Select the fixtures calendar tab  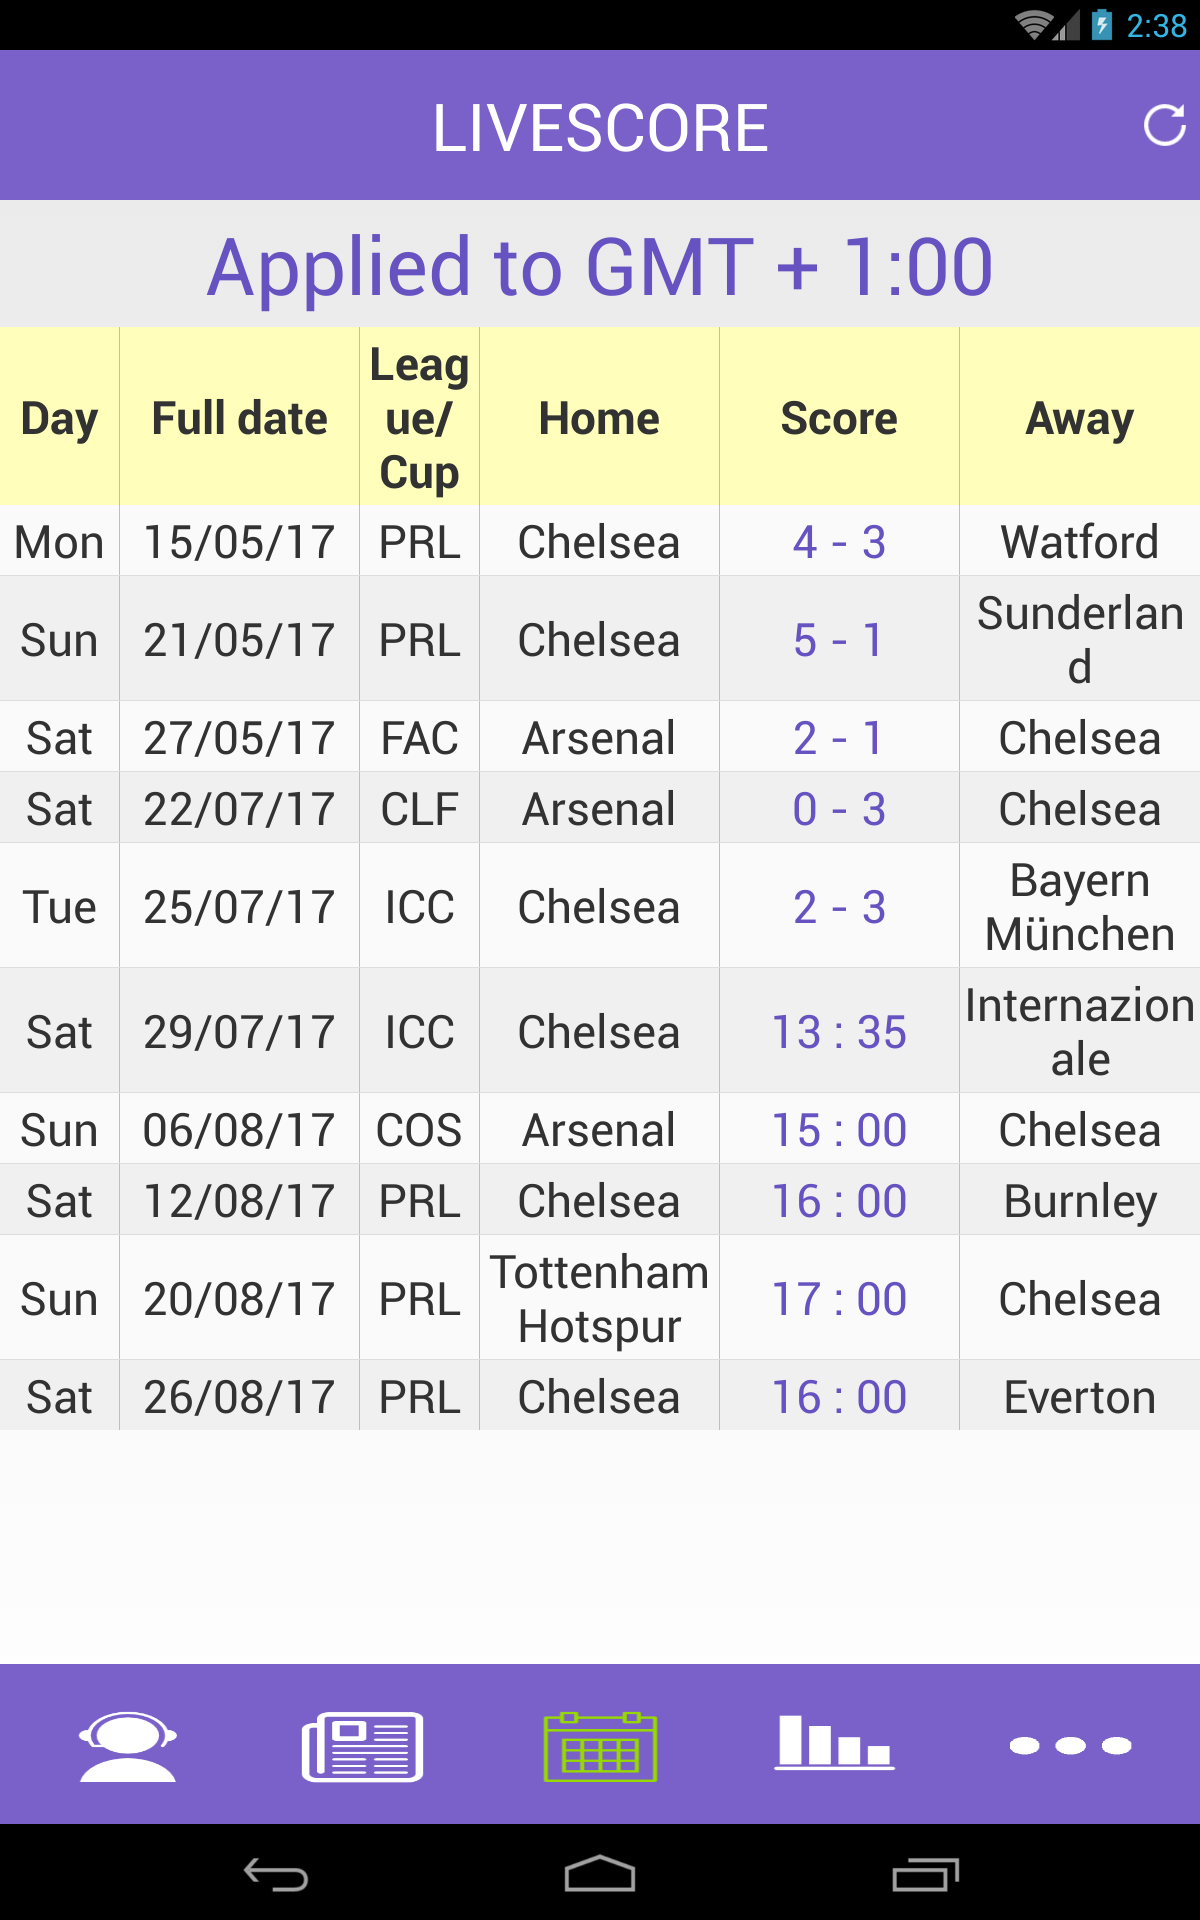[600, 1746]
